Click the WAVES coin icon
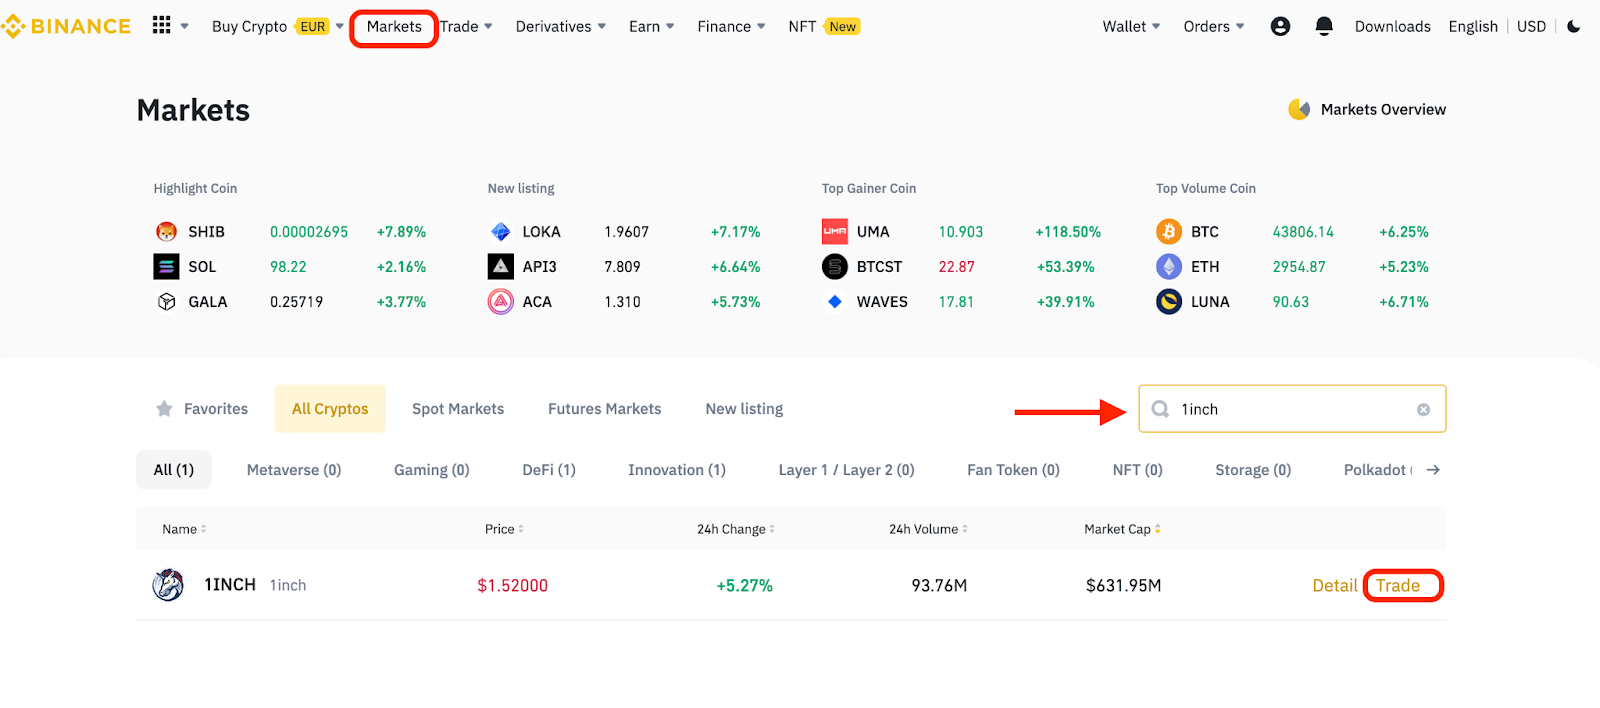Screen dimensions: 1600x708 click(835, 302)
